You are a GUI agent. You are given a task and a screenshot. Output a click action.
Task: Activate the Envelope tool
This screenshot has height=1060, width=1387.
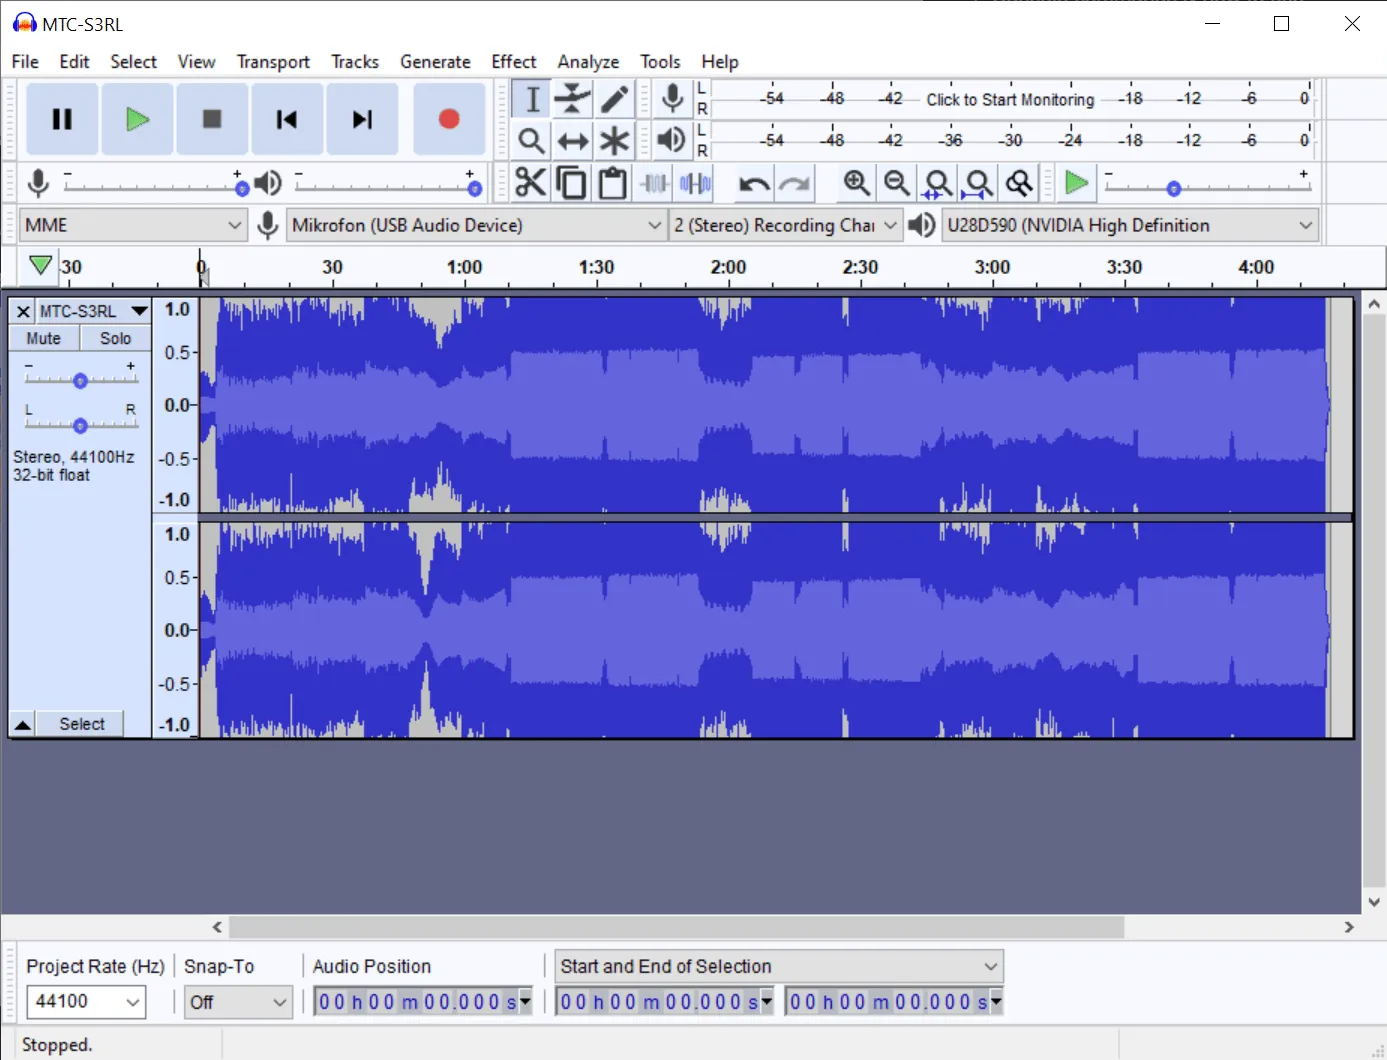point(572,99)
